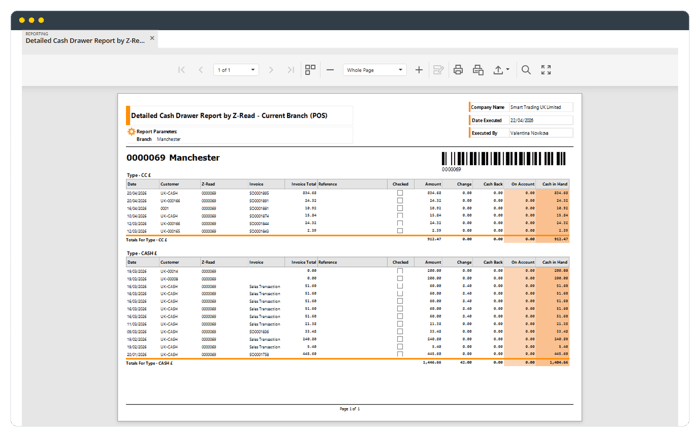Click the 'Valentina Novikova' executed-by value
This screenshot has height=437, width=700.
point(529,133)
